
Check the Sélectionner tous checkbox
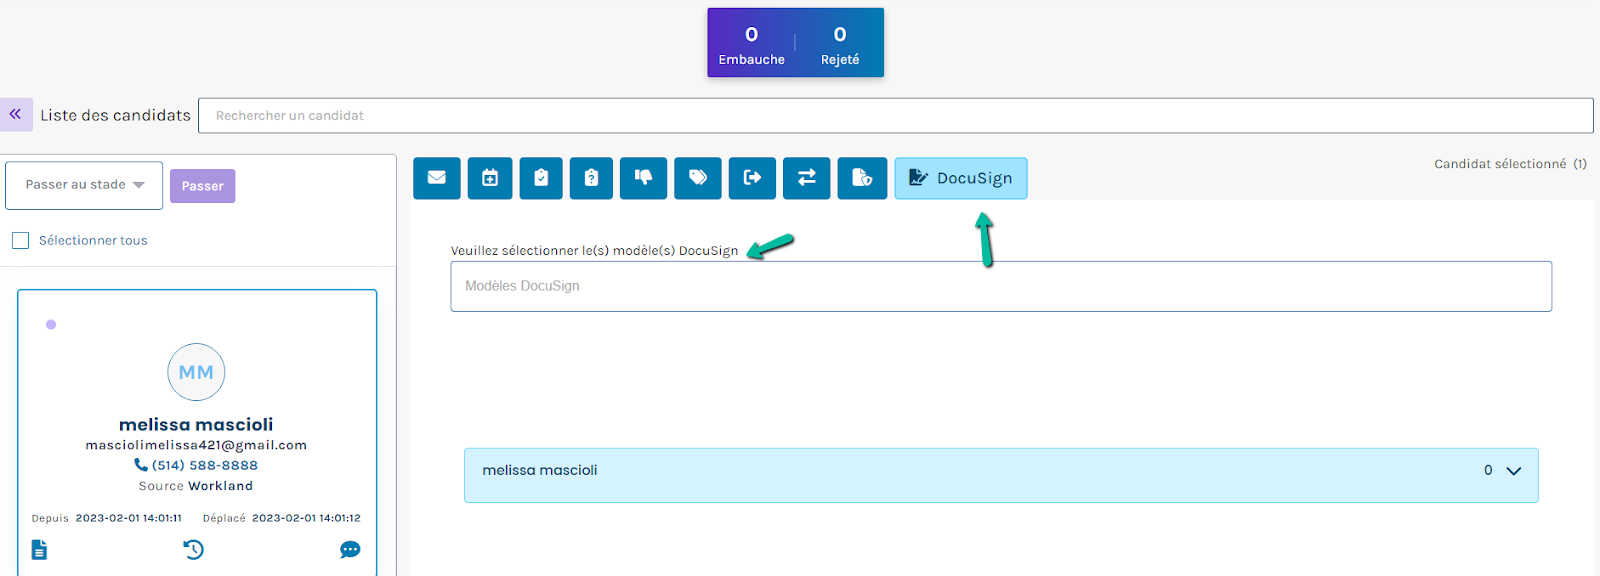(20, 240)
